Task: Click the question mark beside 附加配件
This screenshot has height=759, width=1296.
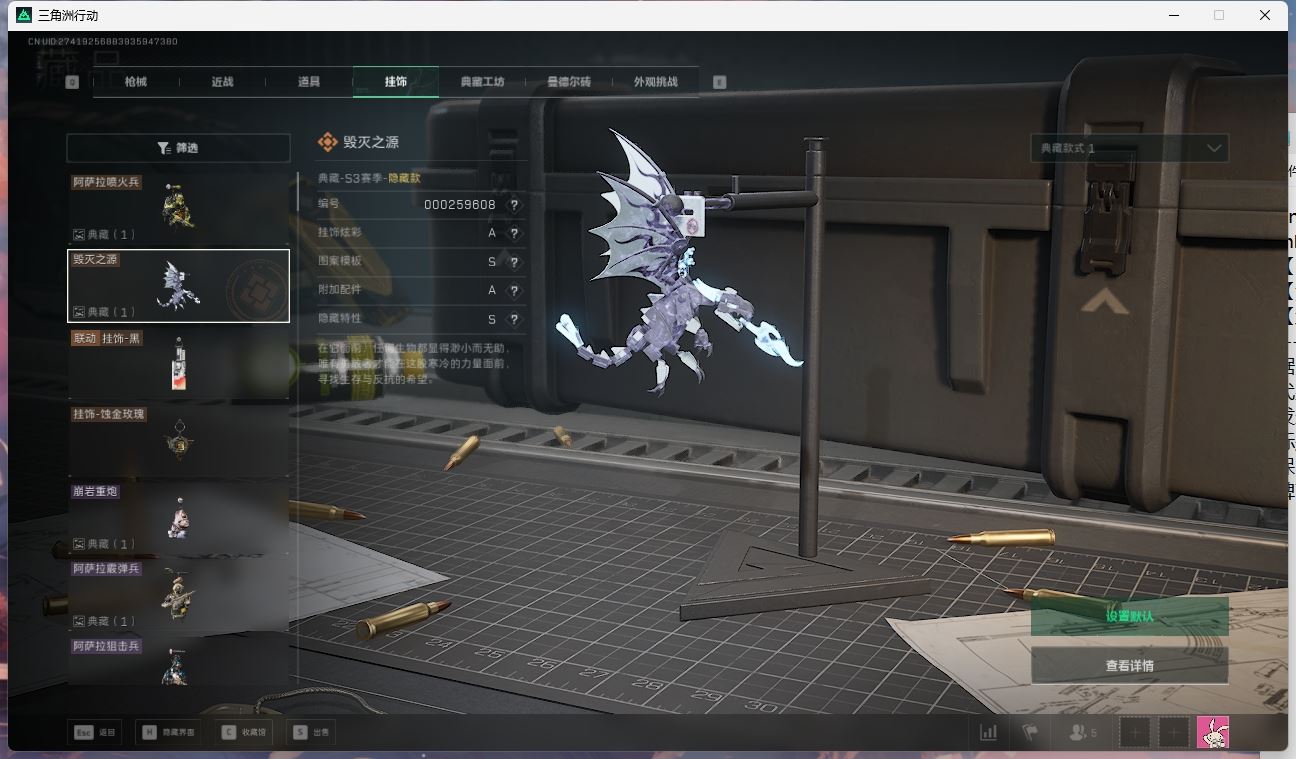Action: point(514,290)
